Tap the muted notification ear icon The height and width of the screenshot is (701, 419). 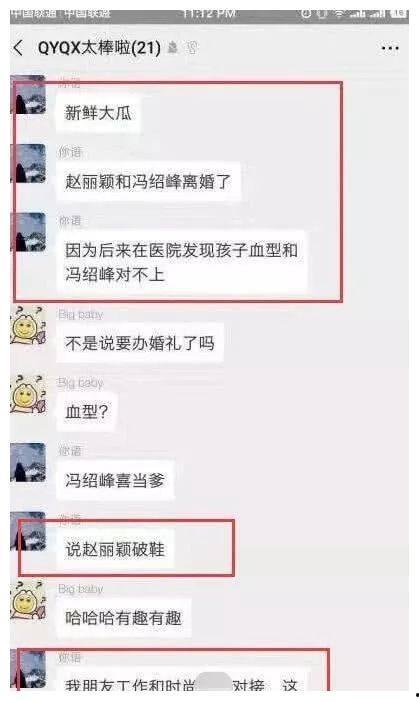click(x=192, y=48)
